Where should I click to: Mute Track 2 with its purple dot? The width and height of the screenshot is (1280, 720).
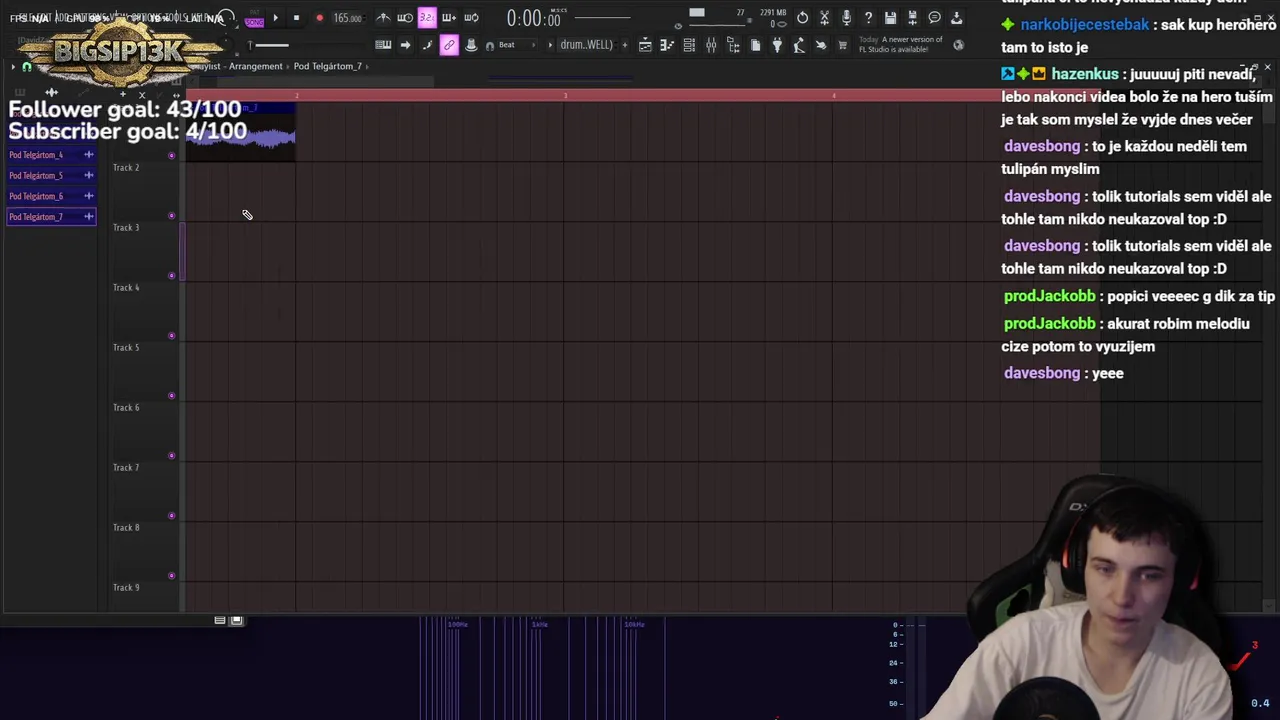(172, 216)
